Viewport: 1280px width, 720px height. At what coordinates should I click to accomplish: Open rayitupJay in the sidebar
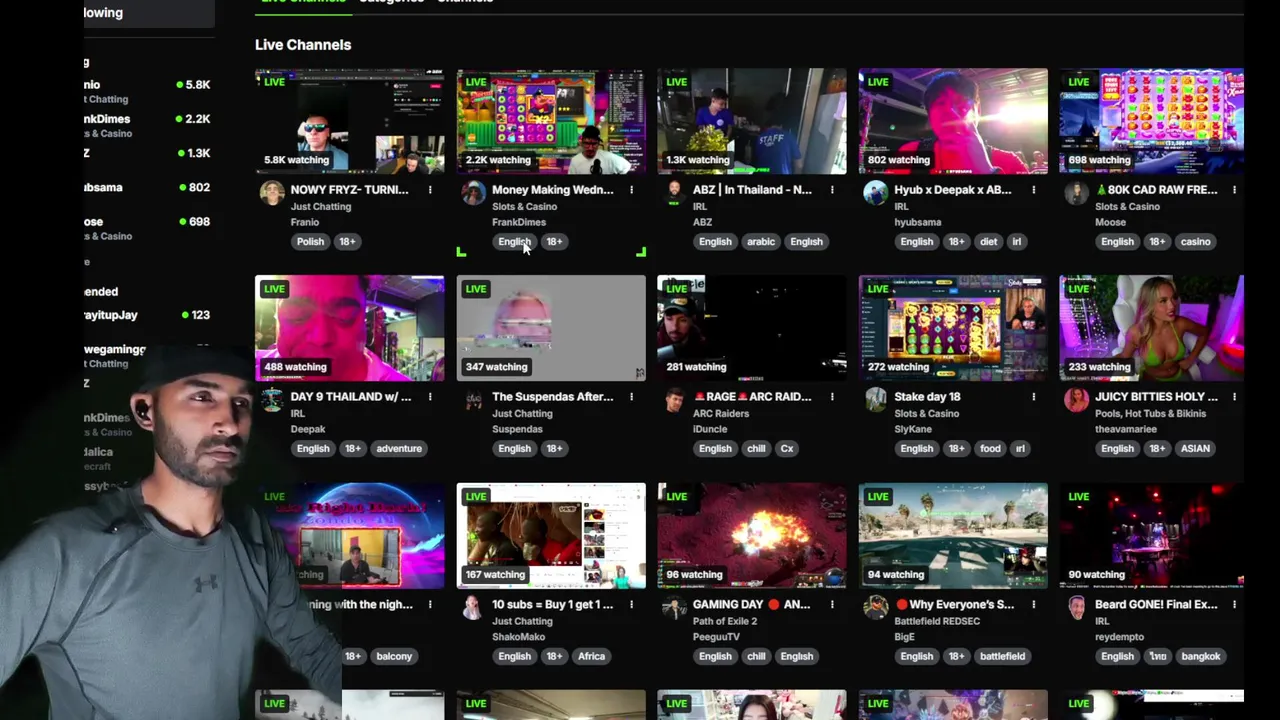coord(150,315)
